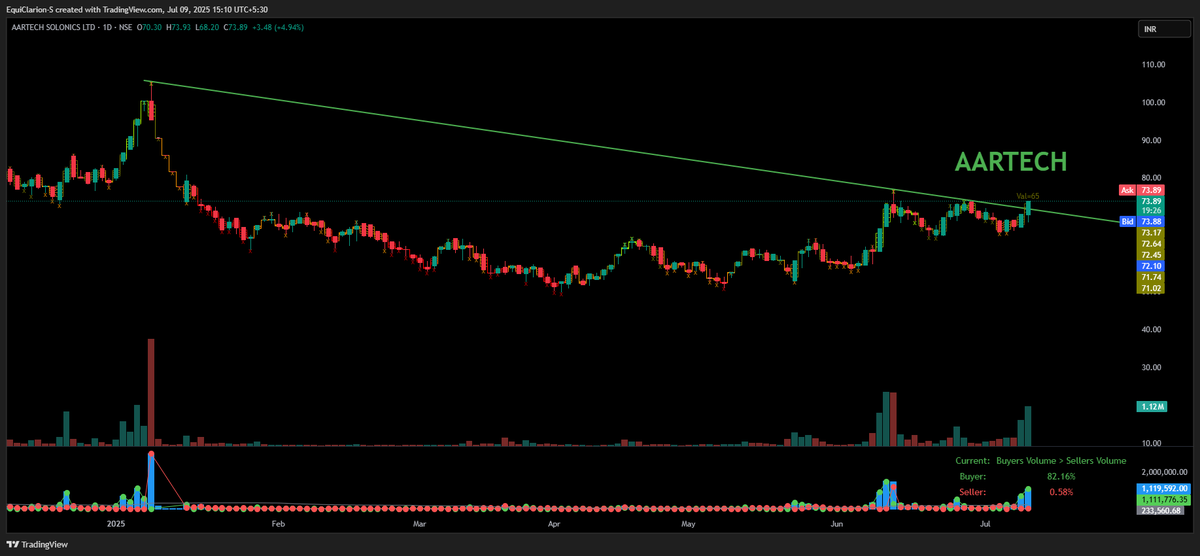The height and width of the screenshot is (556, 1200).
Task: Click the Feb time axis label
Action: pos(278,523)
